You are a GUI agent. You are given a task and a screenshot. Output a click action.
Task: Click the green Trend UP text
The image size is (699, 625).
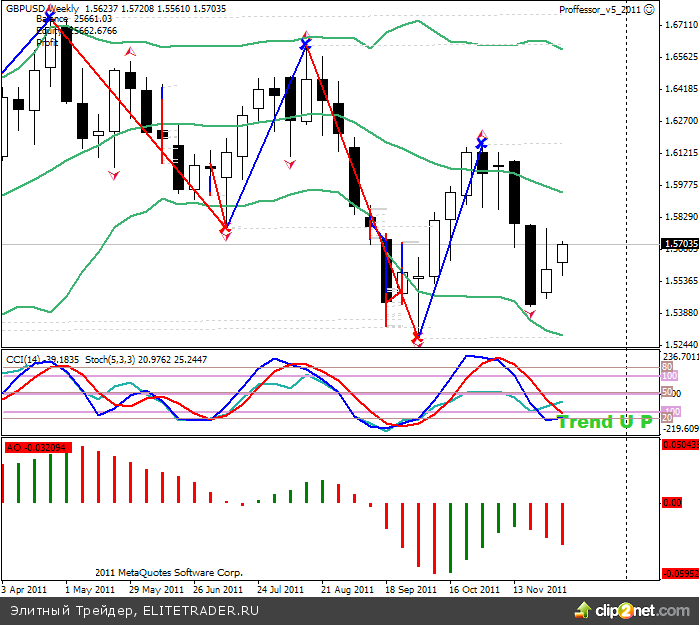604,422
